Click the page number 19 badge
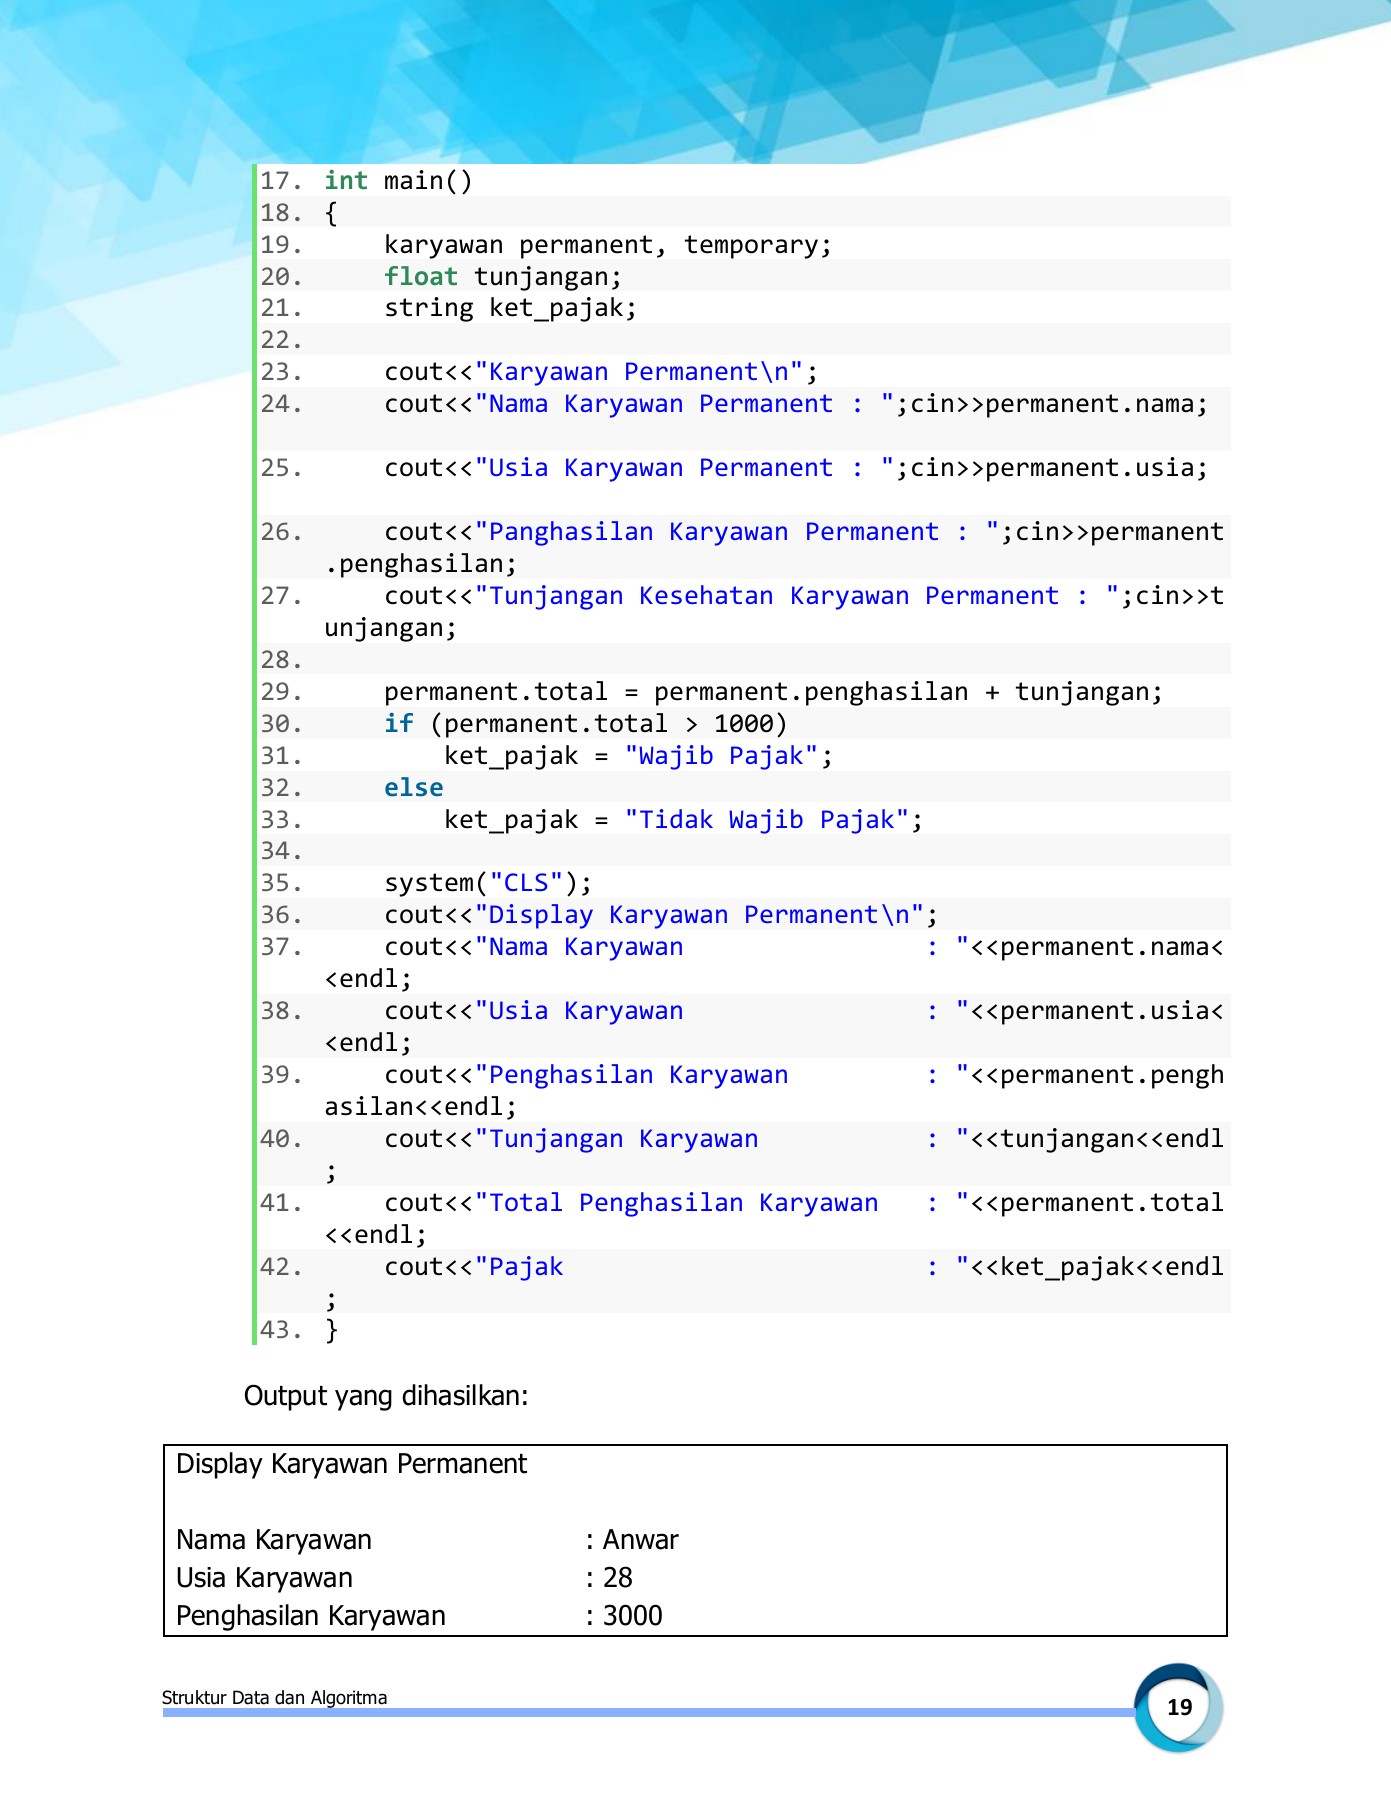1391x1800 pixels. 1179,1707
